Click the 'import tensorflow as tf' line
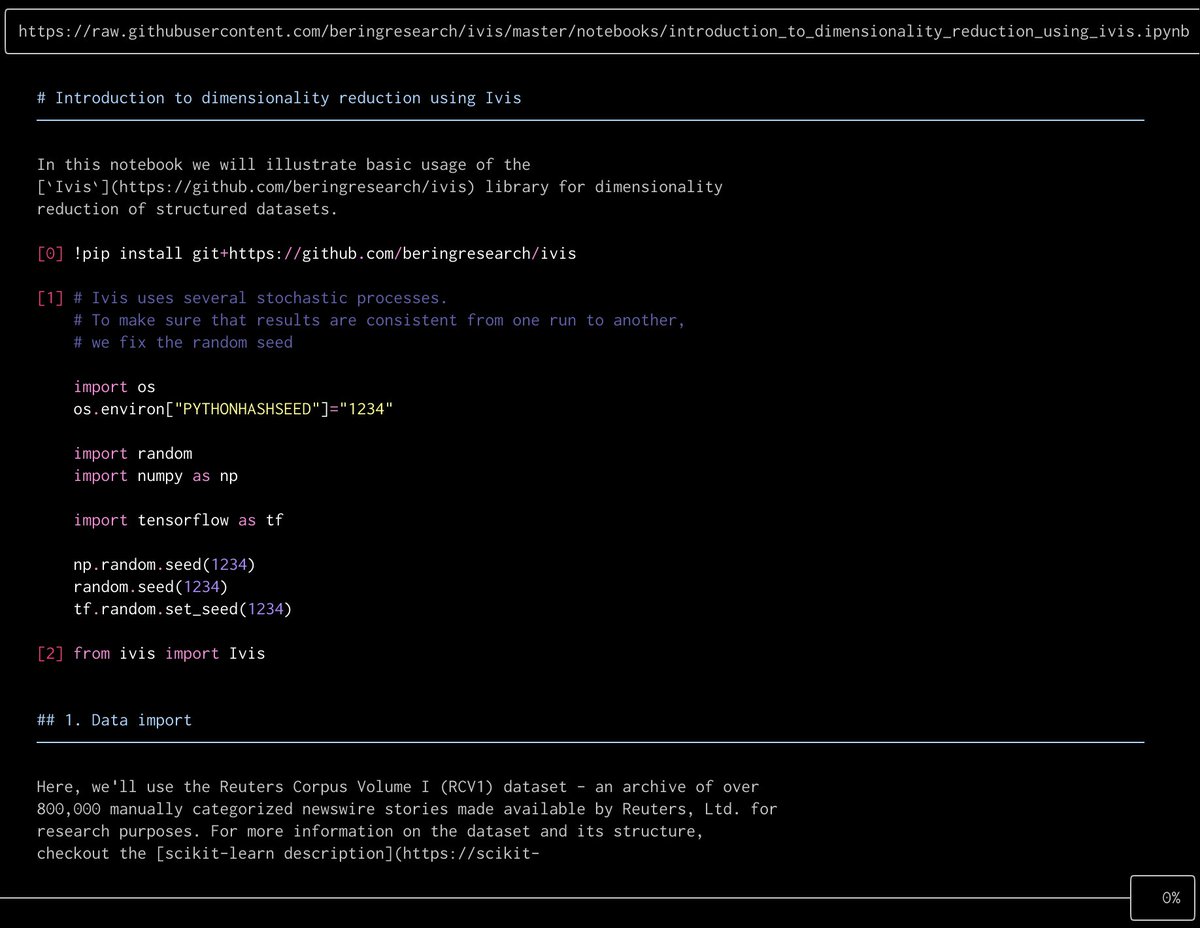The height and width of the screenshot is (928, 1200). pos(179,520)
